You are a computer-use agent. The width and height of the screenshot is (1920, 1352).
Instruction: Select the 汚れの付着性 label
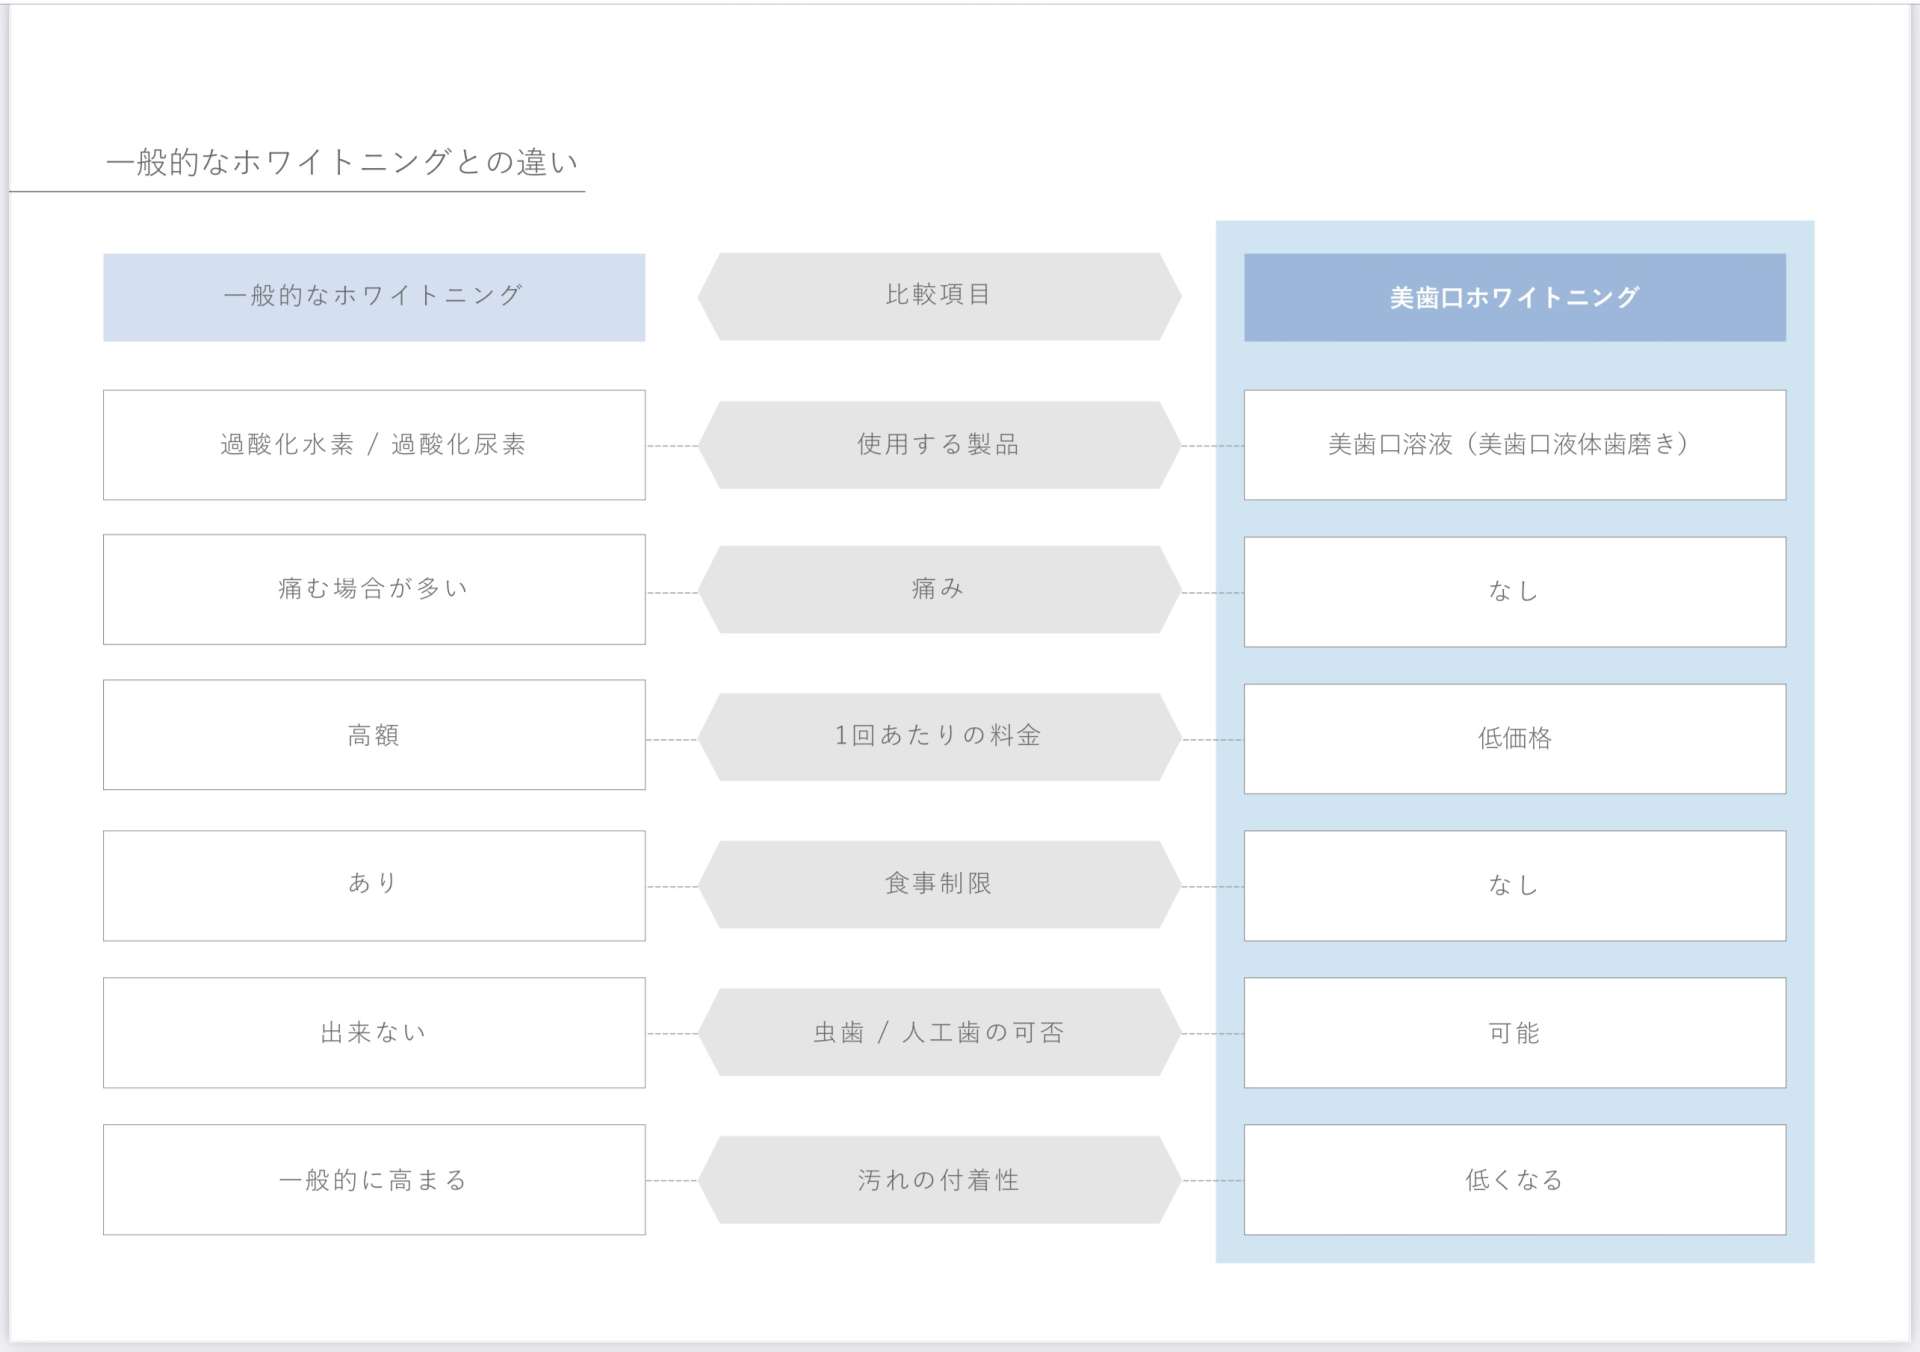point(939,1180)
